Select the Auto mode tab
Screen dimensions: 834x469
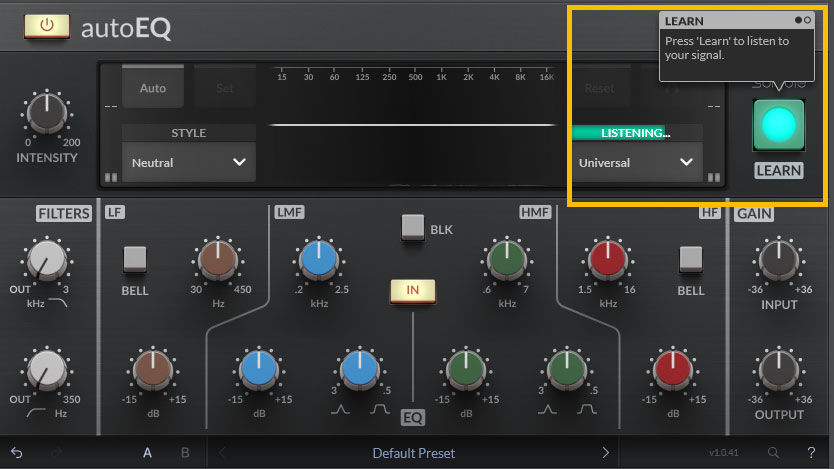[x=153, y=88]
